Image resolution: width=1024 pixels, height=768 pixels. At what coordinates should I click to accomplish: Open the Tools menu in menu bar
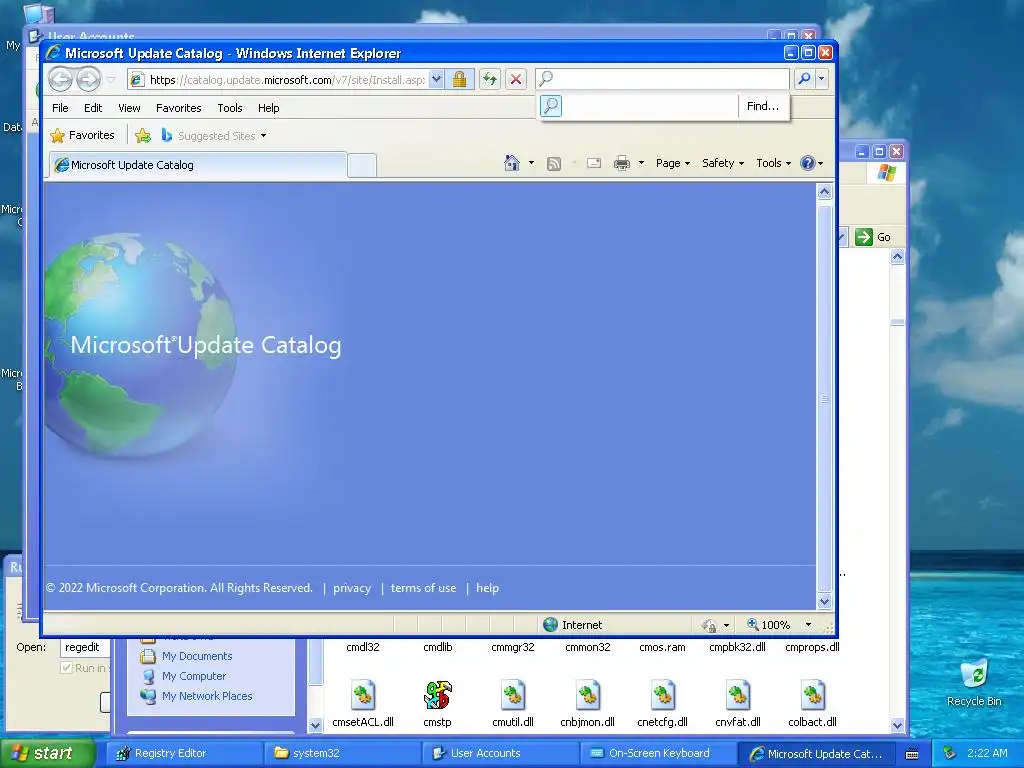229,108
